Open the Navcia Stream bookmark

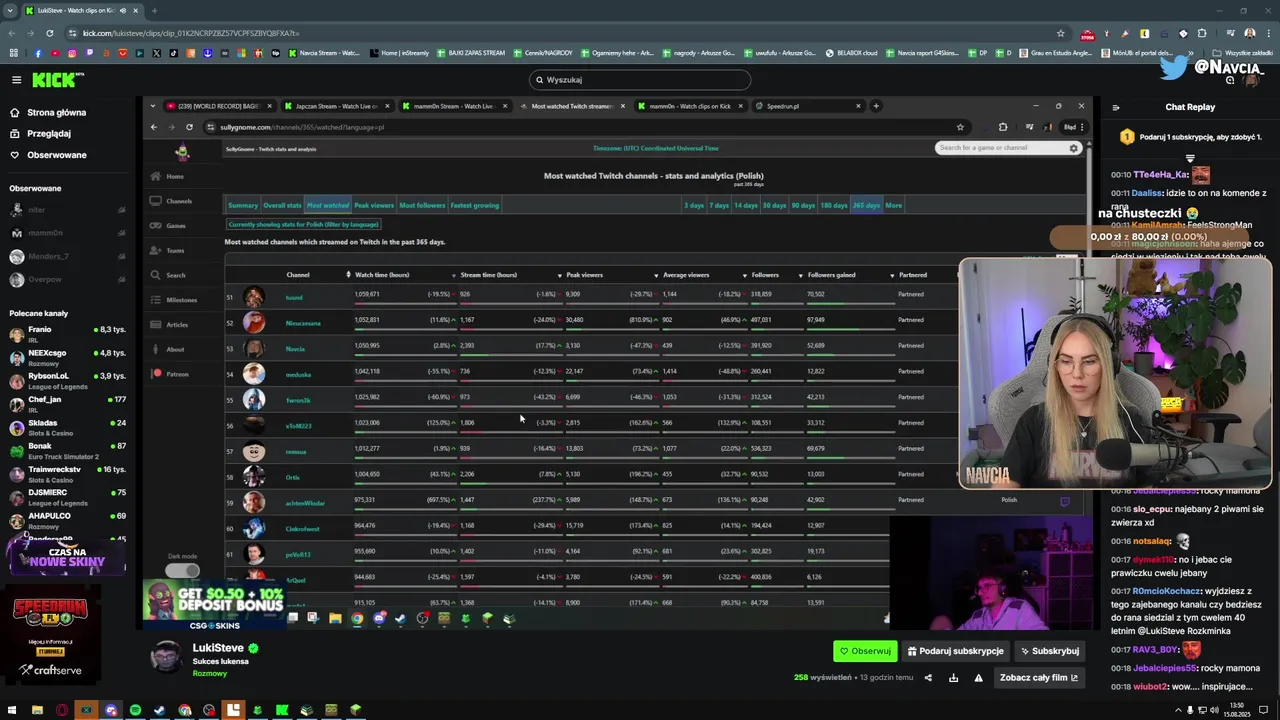[x=323, y=53]
